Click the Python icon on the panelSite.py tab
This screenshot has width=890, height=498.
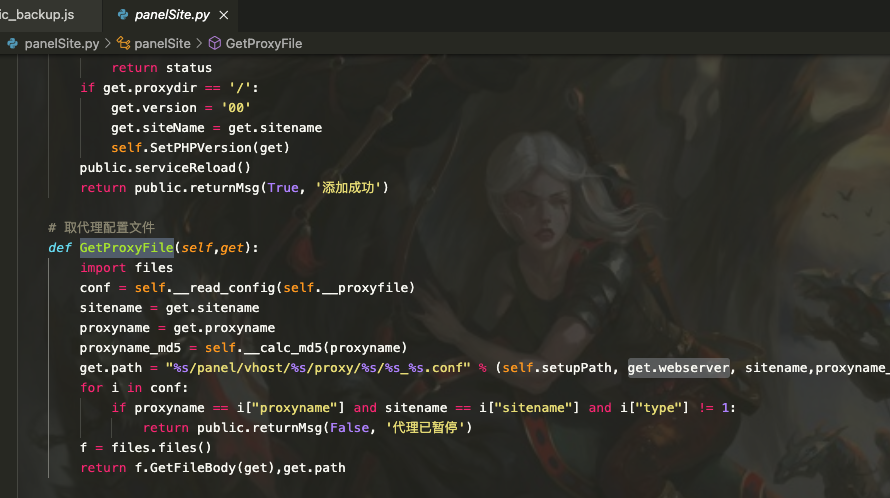pos(124,15)
